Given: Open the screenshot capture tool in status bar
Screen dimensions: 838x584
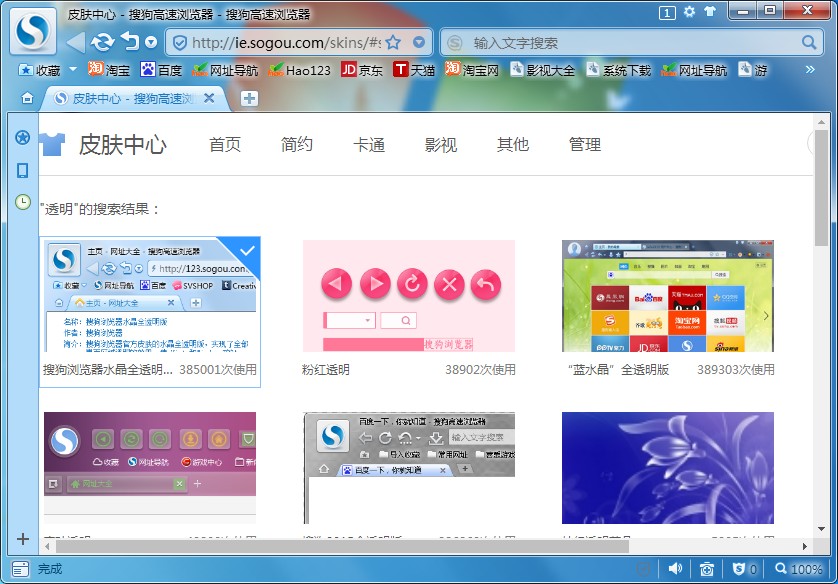Looking at the screenshot, I should [709, 569].
